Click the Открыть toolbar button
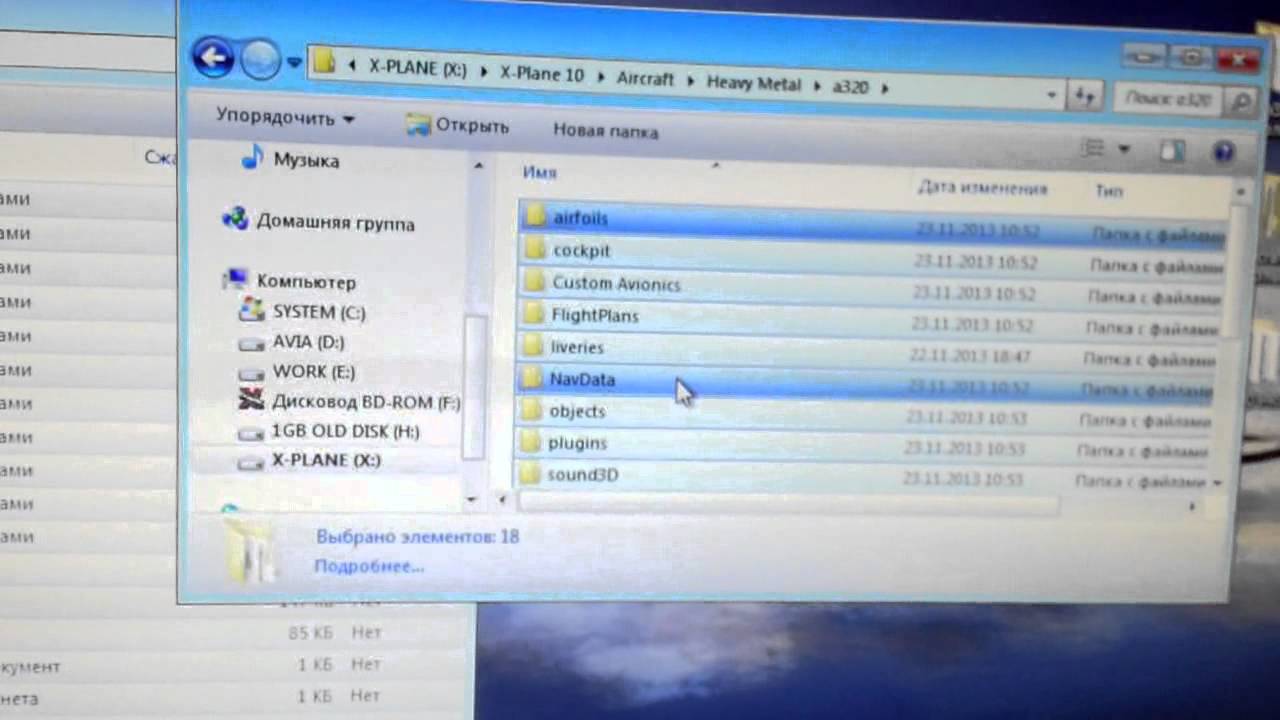Screen dimensions: 1280x720 457,126
